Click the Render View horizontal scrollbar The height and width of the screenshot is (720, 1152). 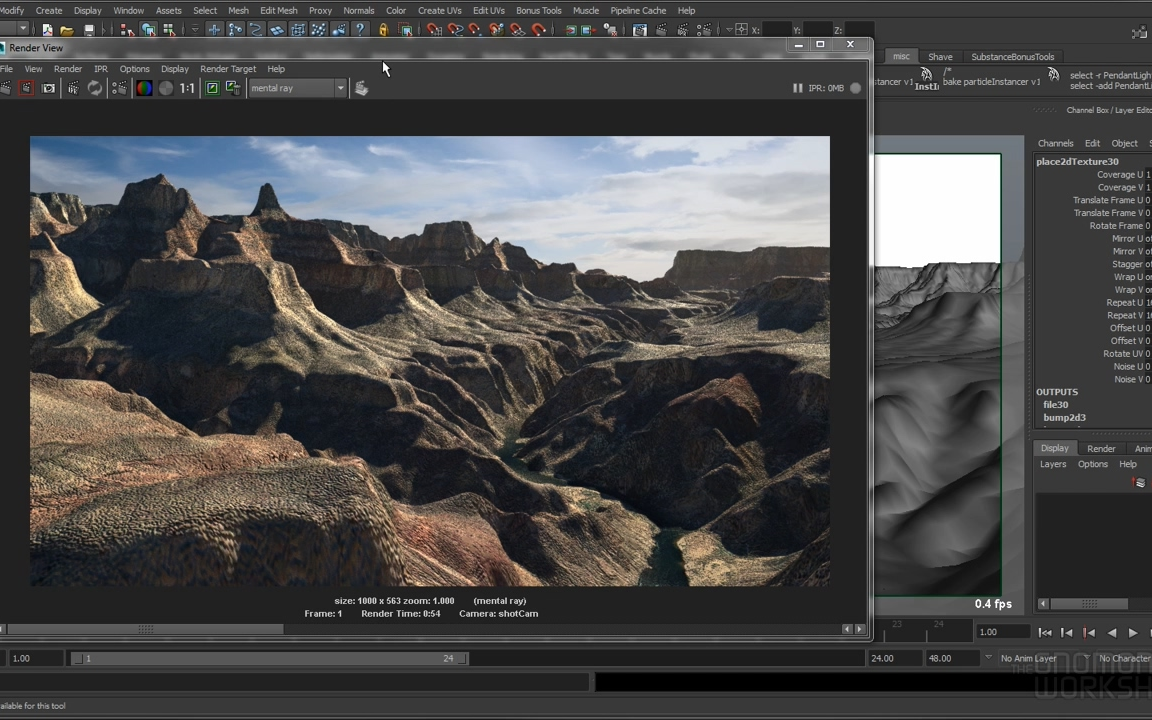pos(145,629)
